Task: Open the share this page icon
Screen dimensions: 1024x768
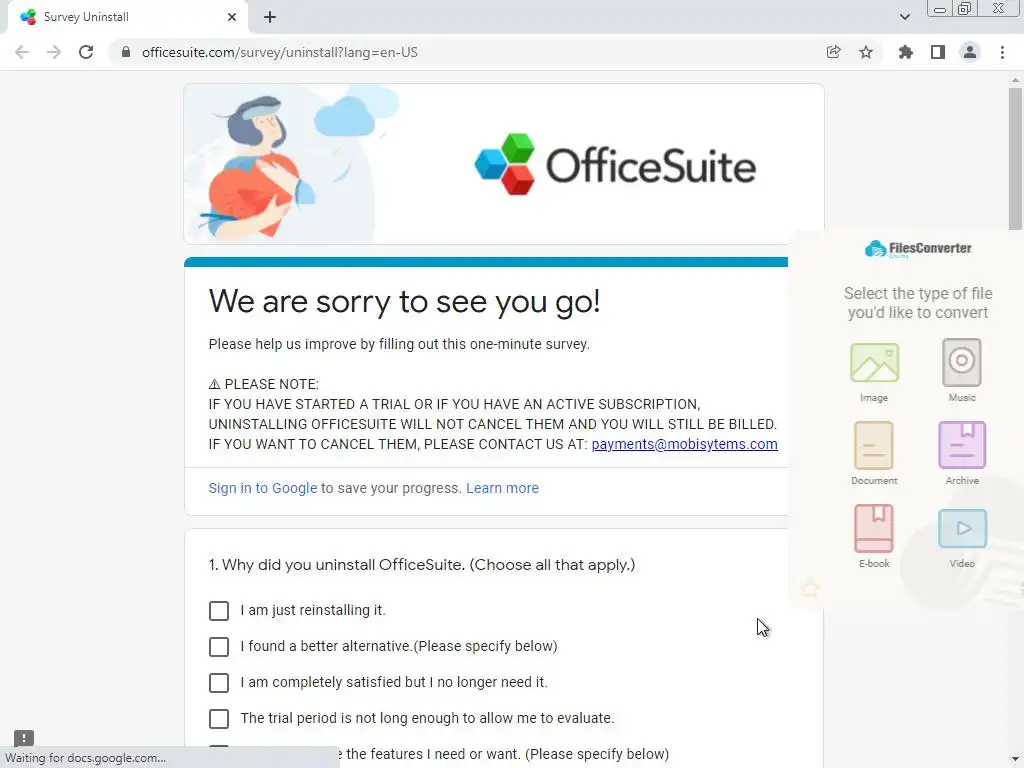Action: coord(833,52)
